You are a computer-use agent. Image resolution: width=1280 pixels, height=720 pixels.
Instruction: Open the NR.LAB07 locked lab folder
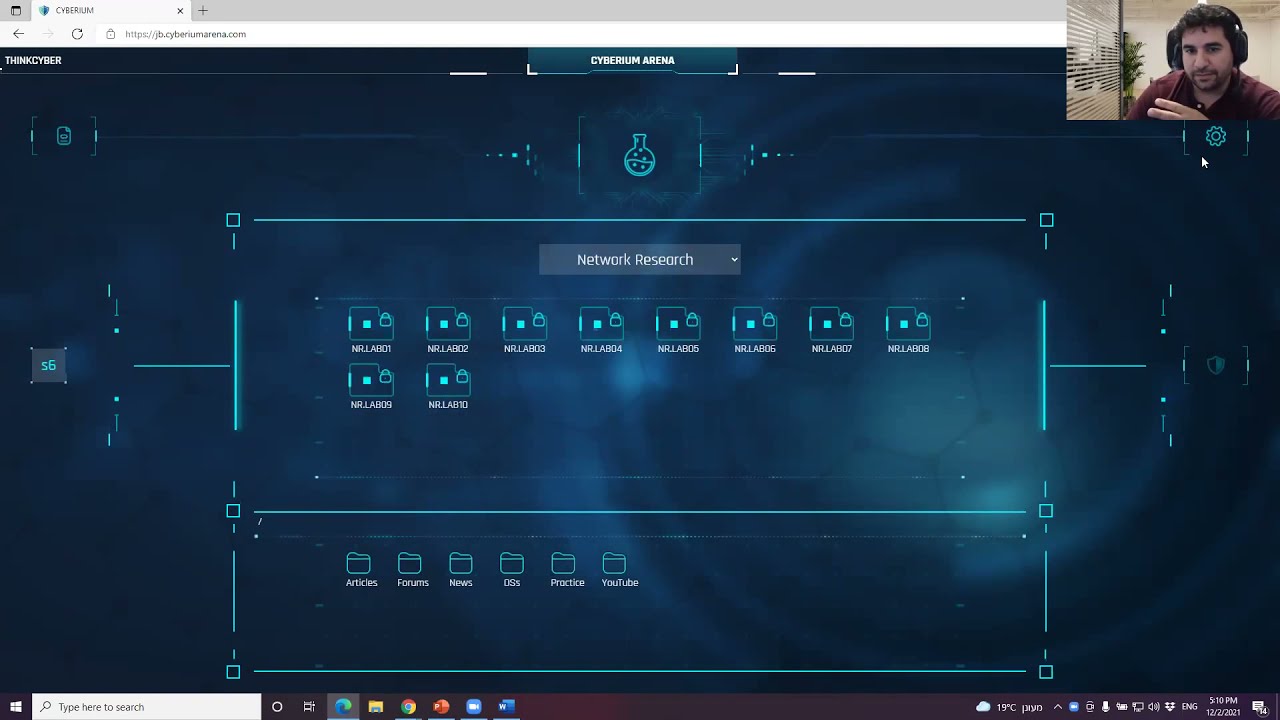[x=831, y=330]
